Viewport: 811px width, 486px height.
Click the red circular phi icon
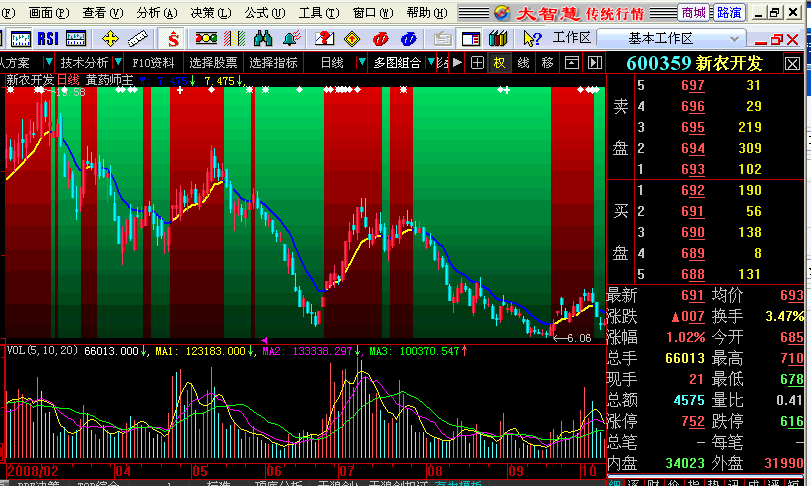381,39
